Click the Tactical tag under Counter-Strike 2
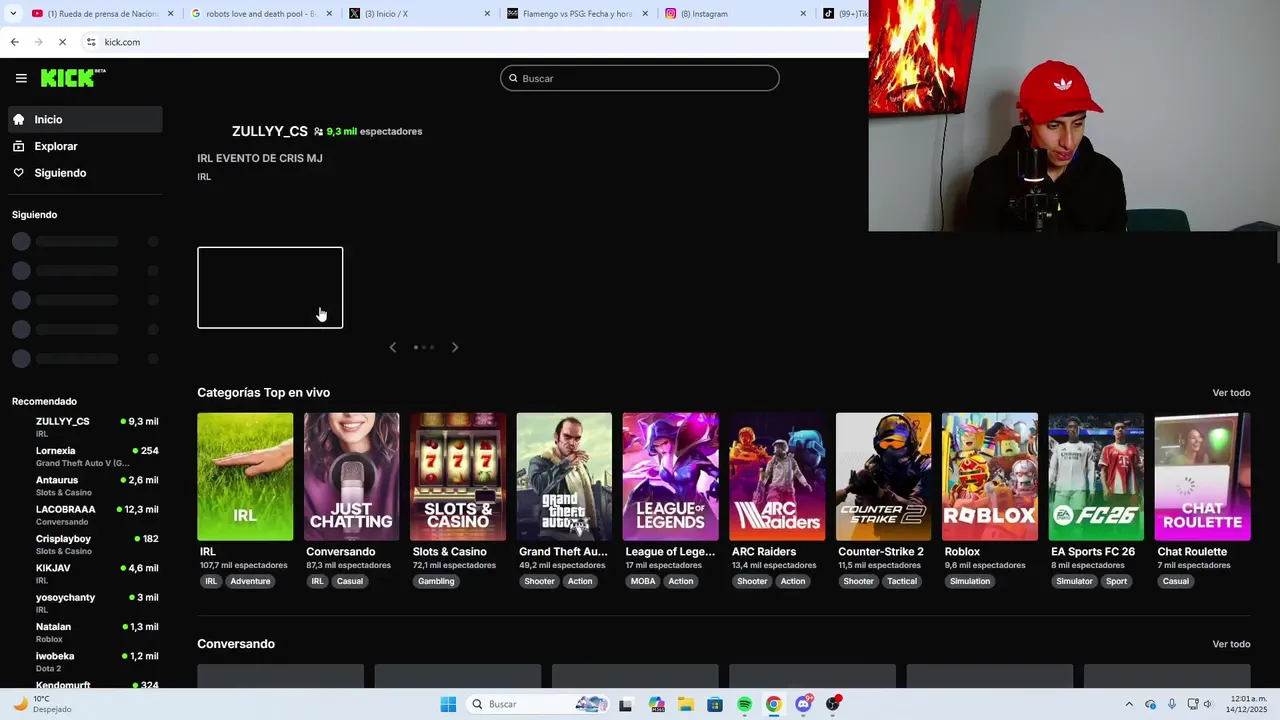 pyautogui.click(x=902, y=581)
